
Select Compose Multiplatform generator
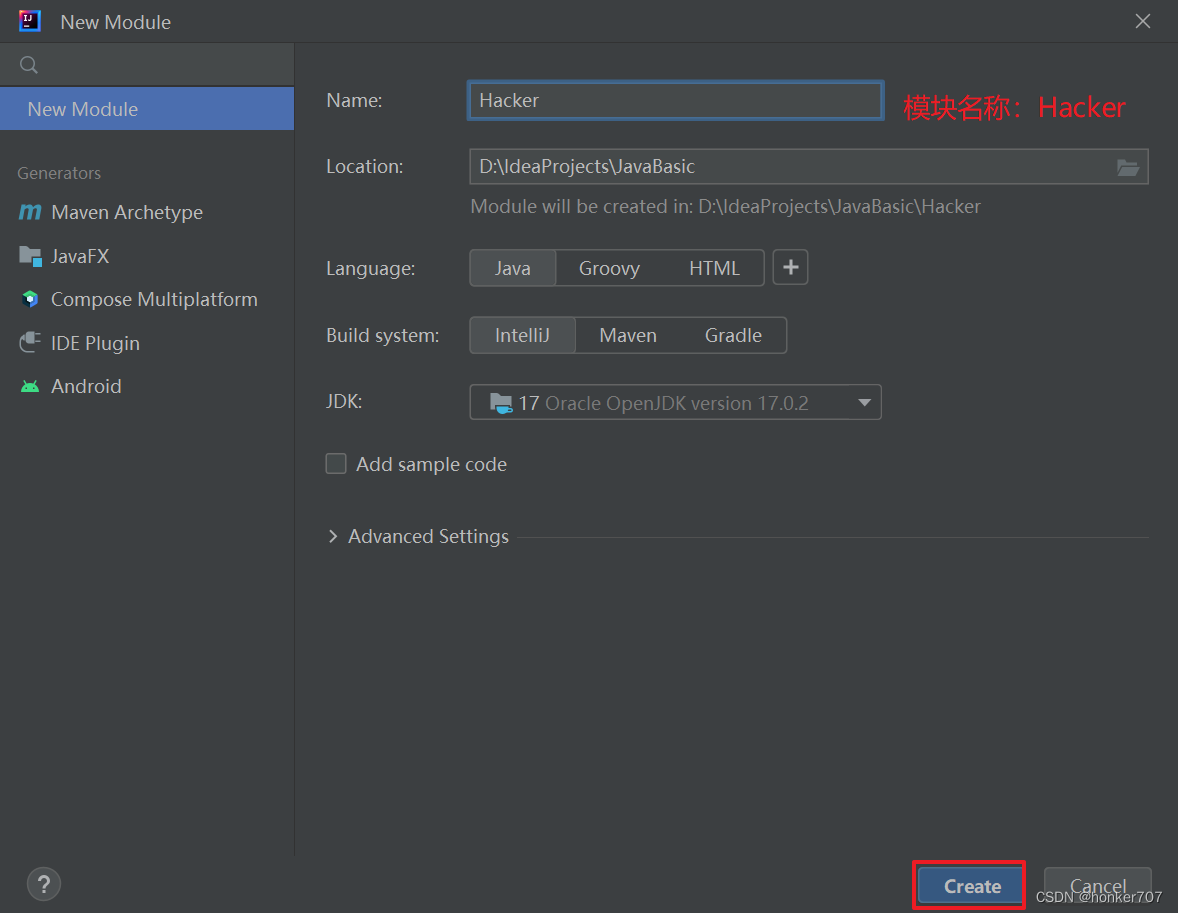pyautogui.click(x=147, y=299)
